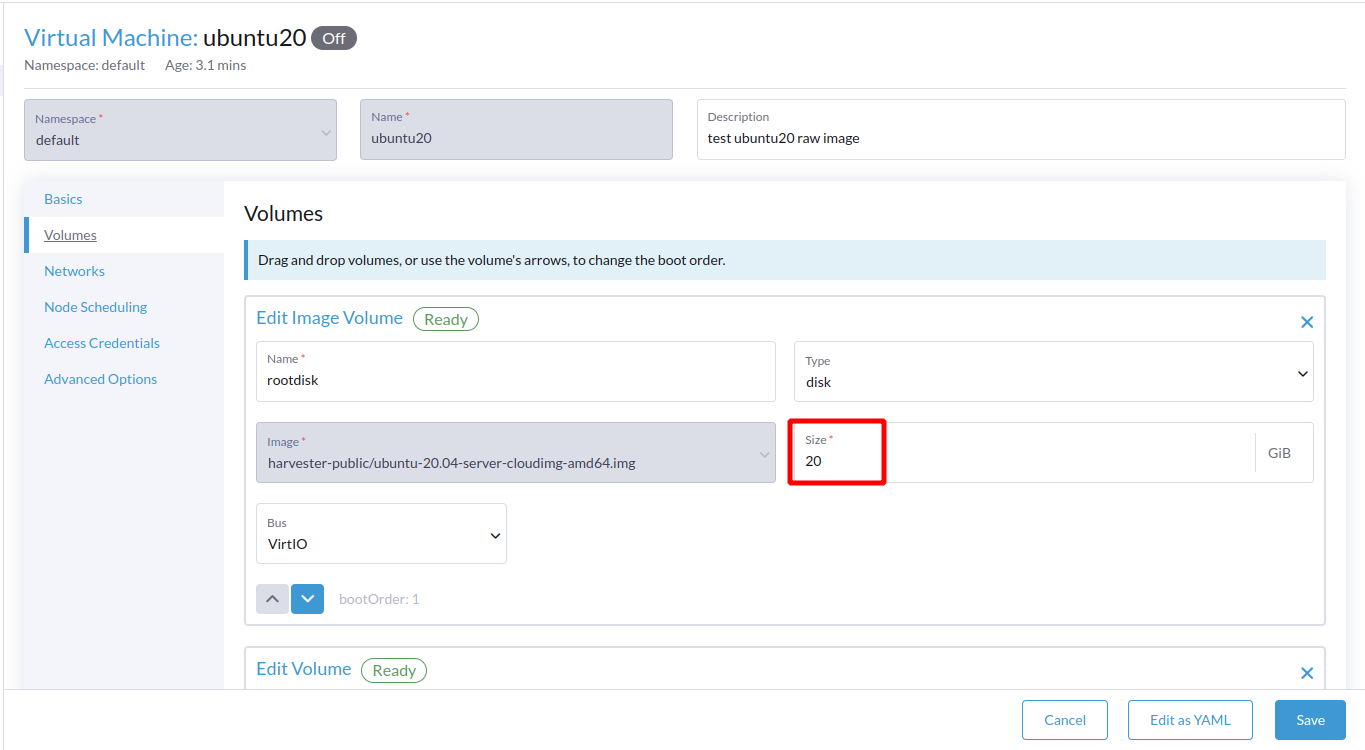The height and width of the screenshot is (750, 1365).
Task: Open the Advanced Options section
Action: (x=100, y=378)
